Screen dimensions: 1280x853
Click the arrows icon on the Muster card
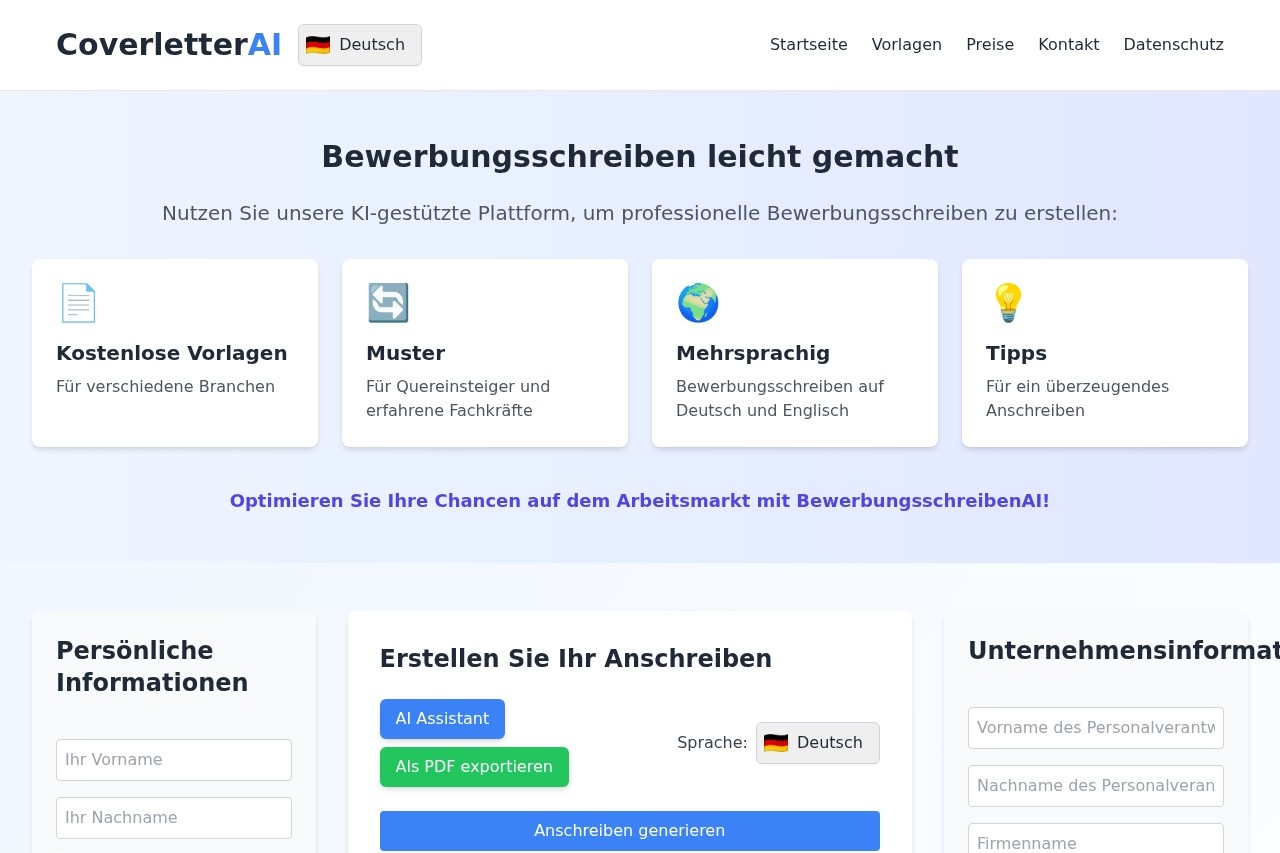[388, 302]
